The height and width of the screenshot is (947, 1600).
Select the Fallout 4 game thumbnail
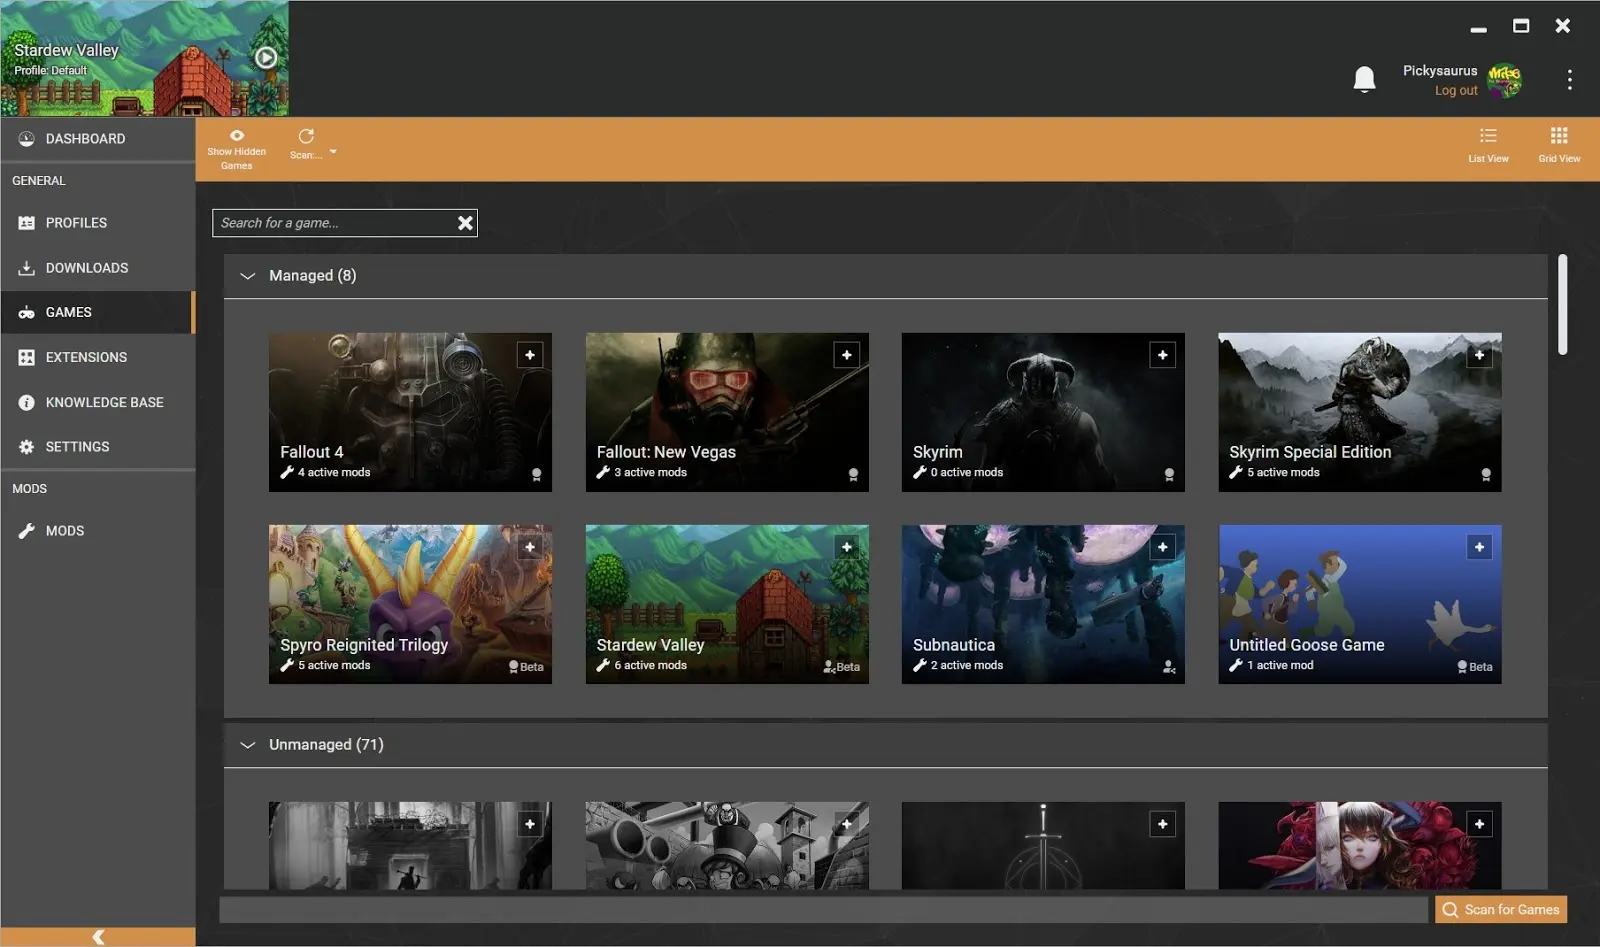[410, 412]
